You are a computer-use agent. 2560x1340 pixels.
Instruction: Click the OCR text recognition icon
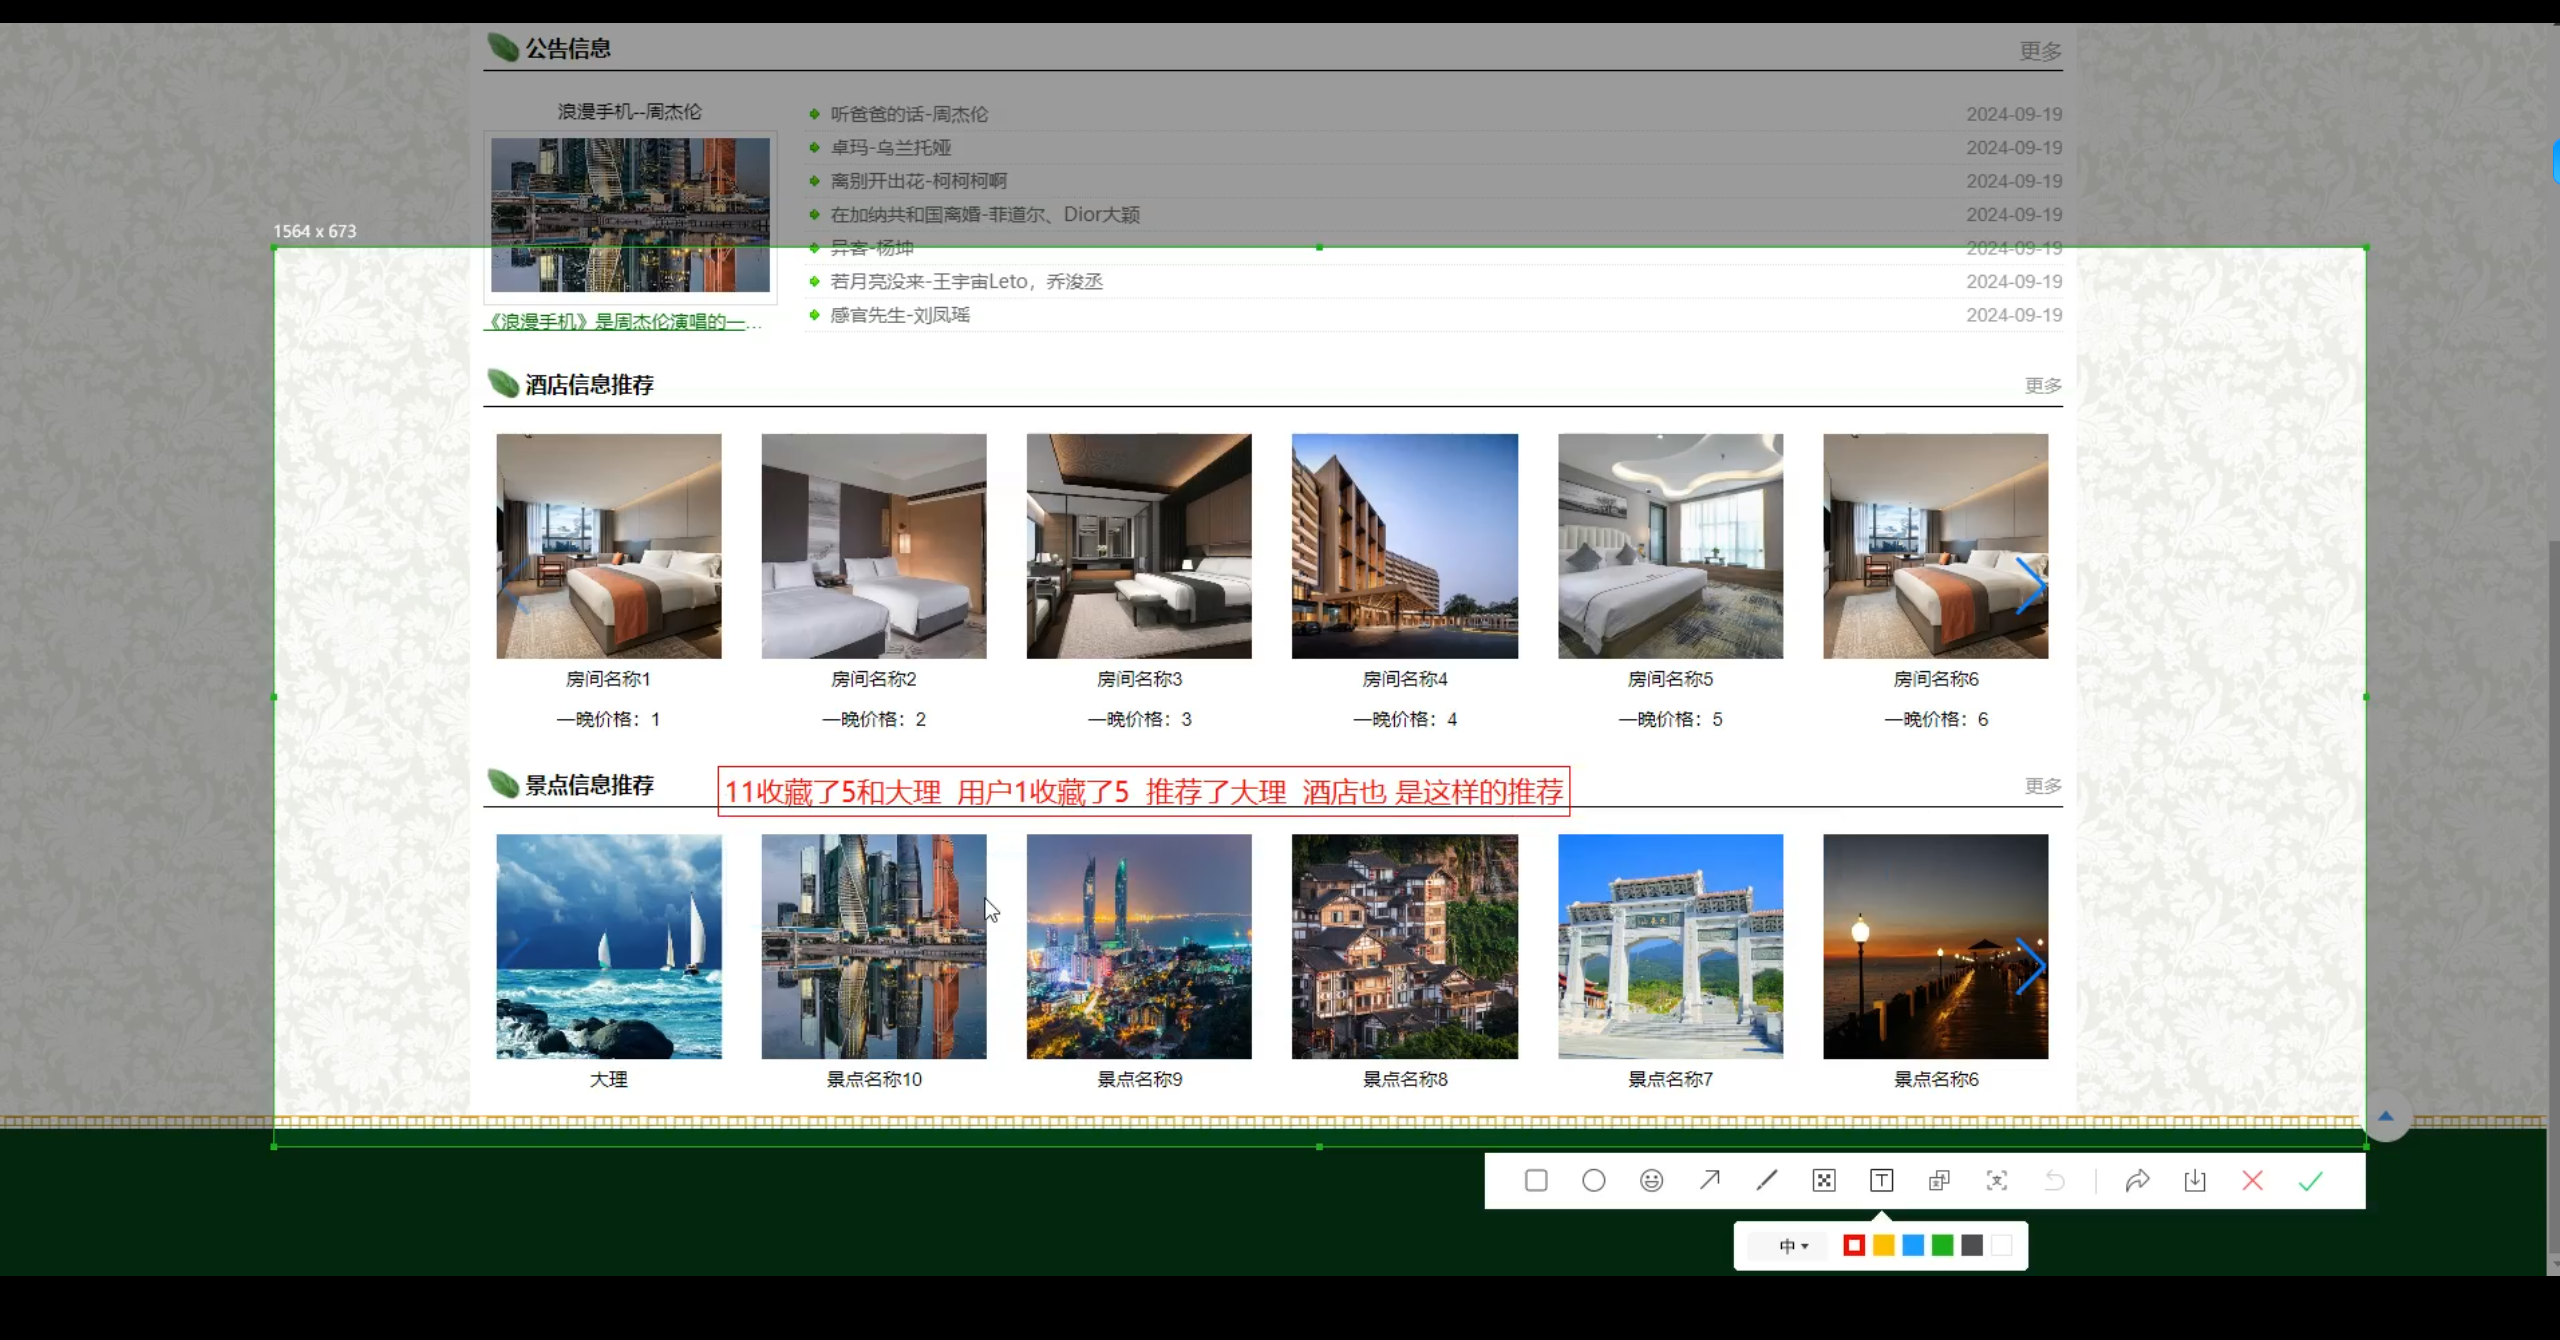pos(1996,1180)
